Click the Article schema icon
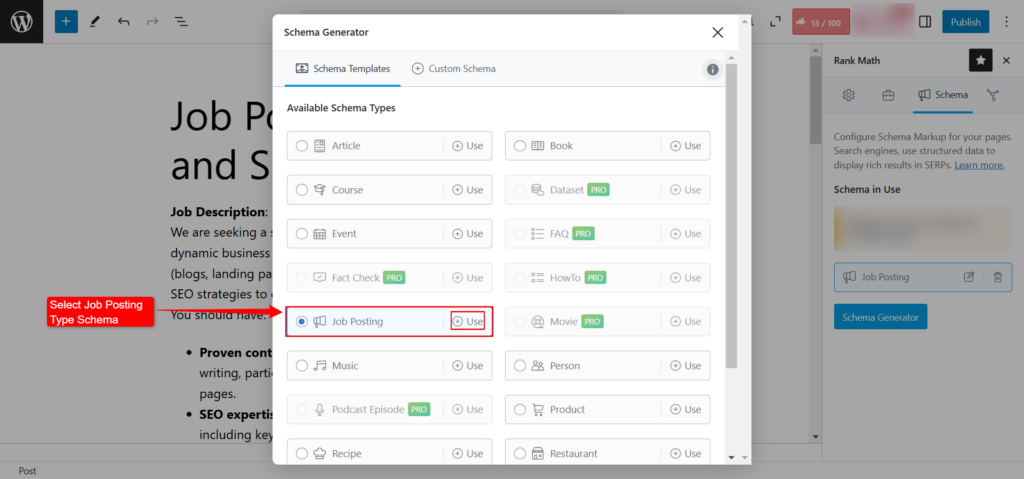This screenshot has width=1024, height=479. (319, 146)
